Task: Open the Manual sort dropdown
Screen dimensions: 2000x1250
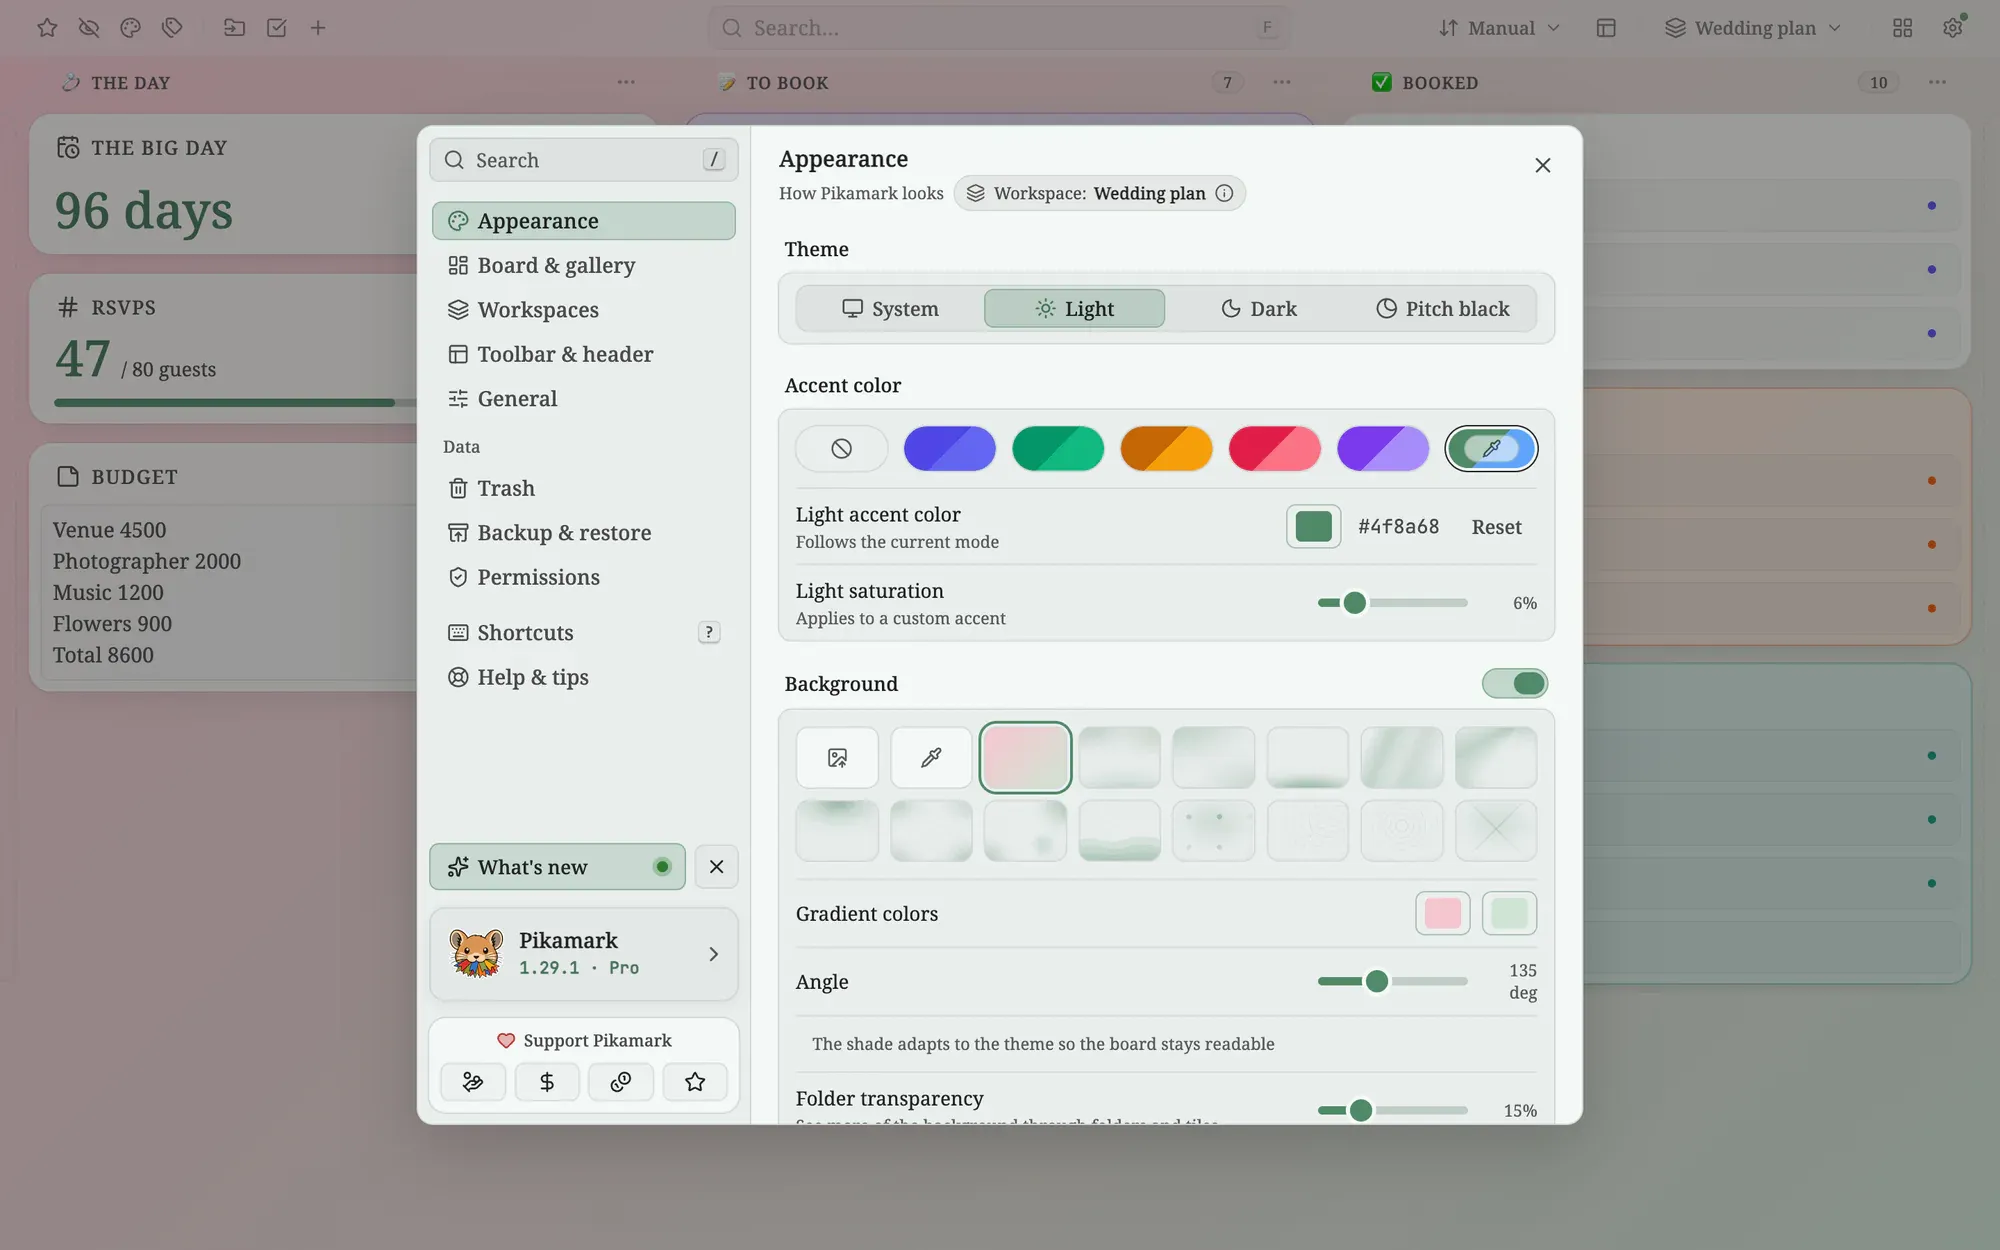Action: tap(1499, 28)
